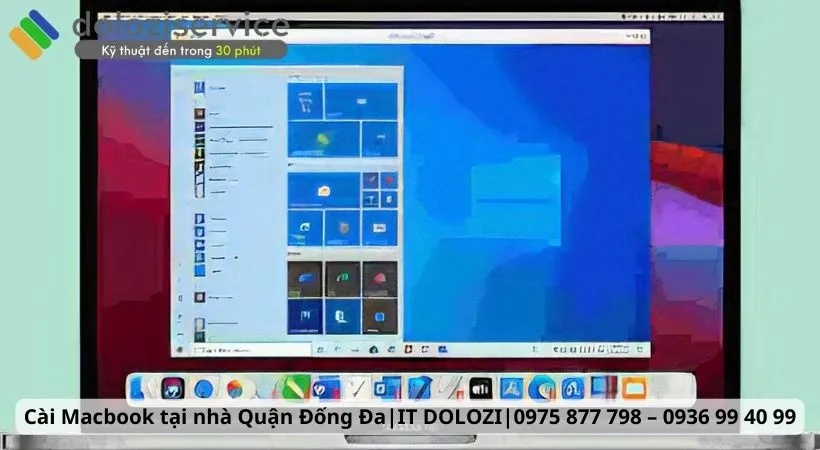The height and width of the screenshot is (450, 820).
Task: Open the dark Start tile with the green icon
Action: (343, 279)
